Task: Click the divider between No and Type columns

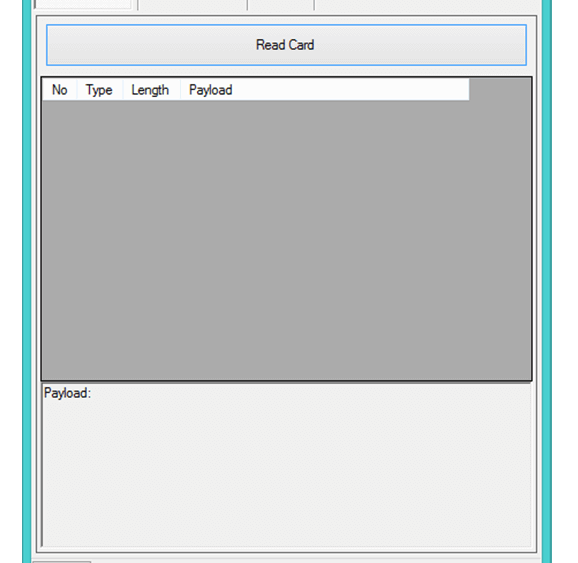Action: [77, 90]
